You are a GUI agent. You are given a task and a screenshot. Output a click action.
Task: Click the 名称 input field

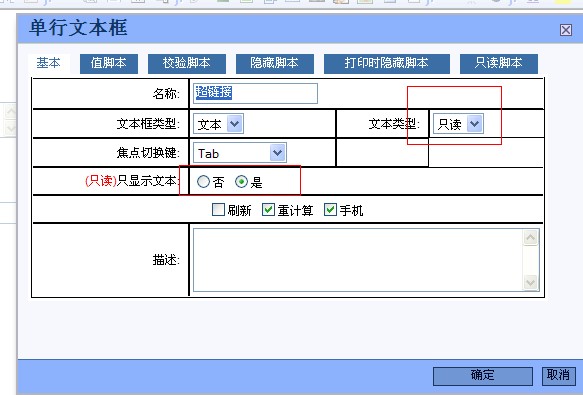pyautogui.click(x=255, y=93)
